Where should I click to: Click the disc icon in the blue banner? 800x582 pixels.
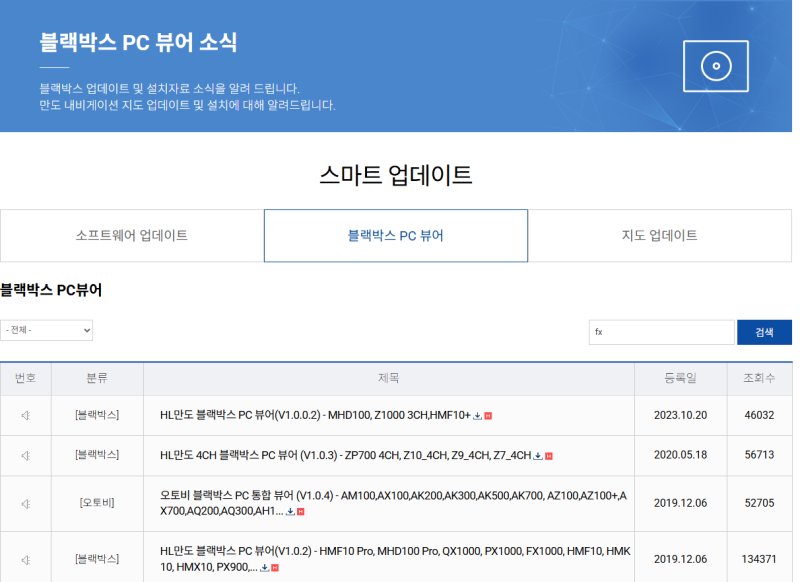point(716,66)
